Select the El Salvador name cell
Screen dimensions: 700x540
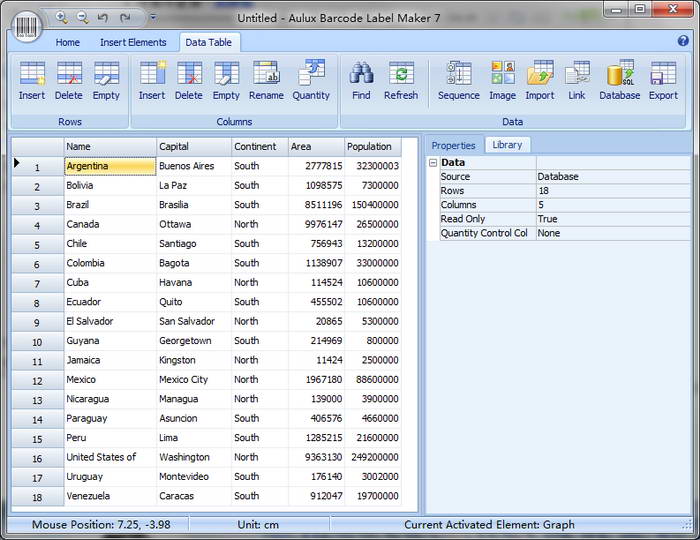coord(110,321)
